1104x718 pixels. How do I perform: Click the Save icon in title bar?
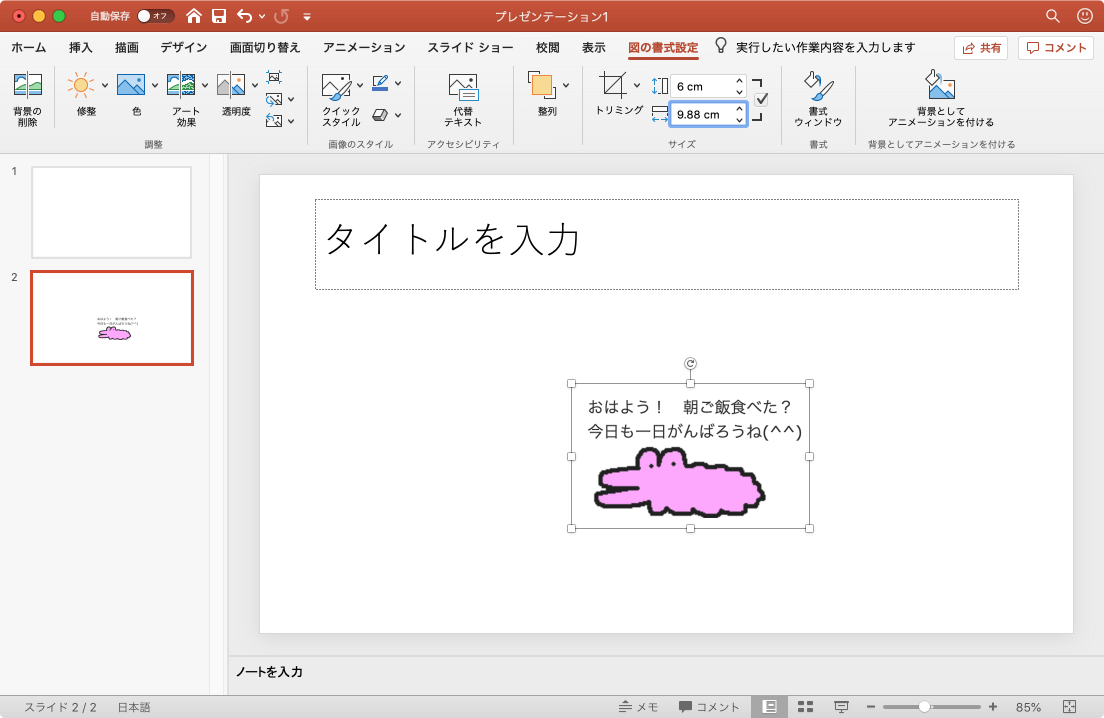click(219, 16)
